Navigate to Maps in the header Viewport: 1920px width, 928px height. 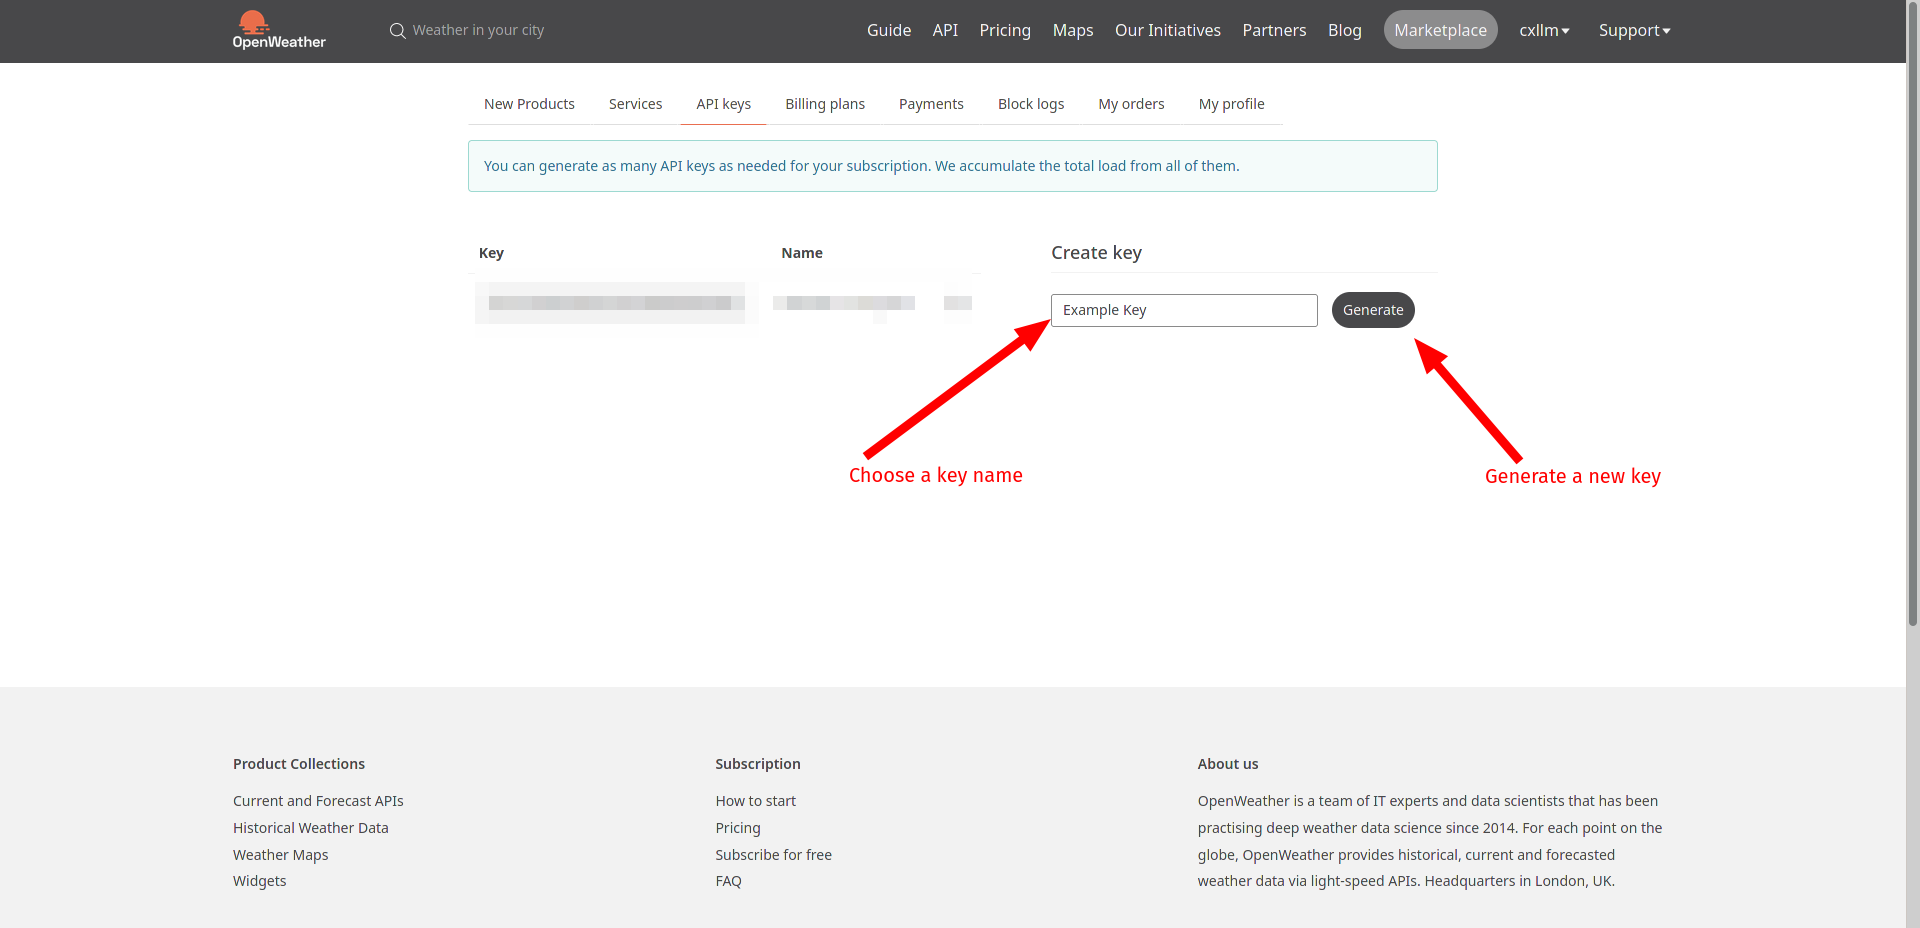(1072, 31)
